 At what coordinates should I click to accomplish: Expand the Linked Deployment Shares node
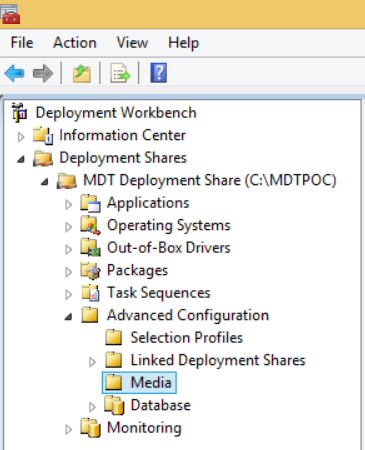[92, 362]
